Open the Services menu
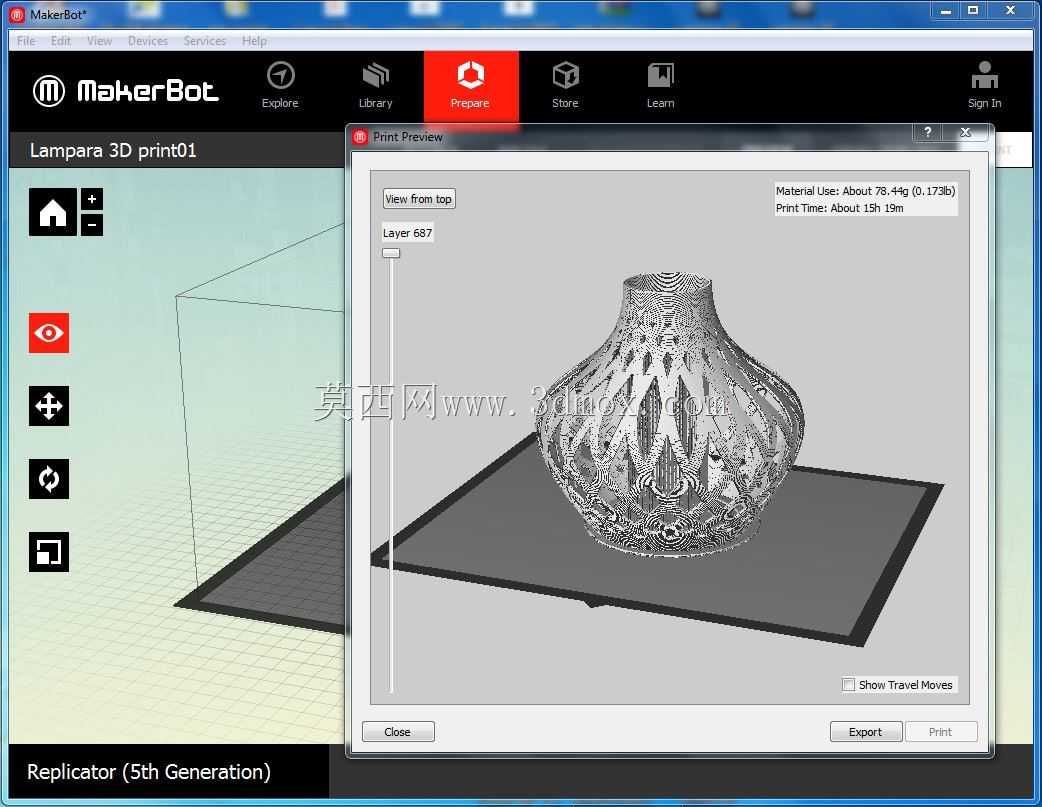Image resolution: width=1042 pixels, height=807 pixels. point(205,41)
